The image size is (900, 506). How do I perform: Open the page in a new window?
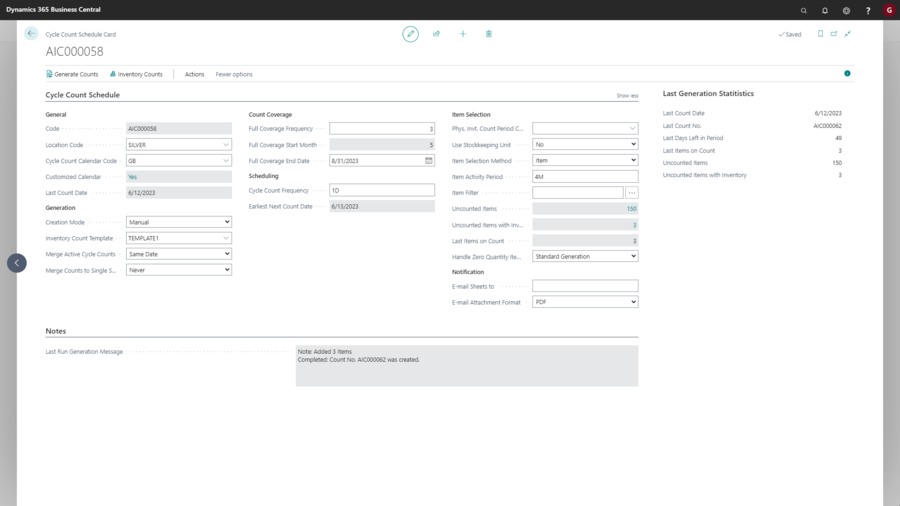pos(834,34)
